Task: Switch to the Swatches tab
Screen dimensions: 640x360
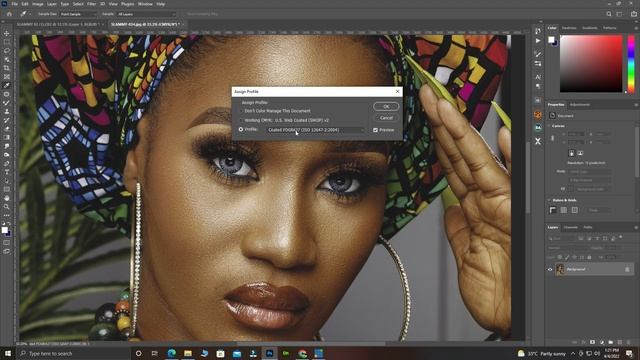Action: click(569, 28)
